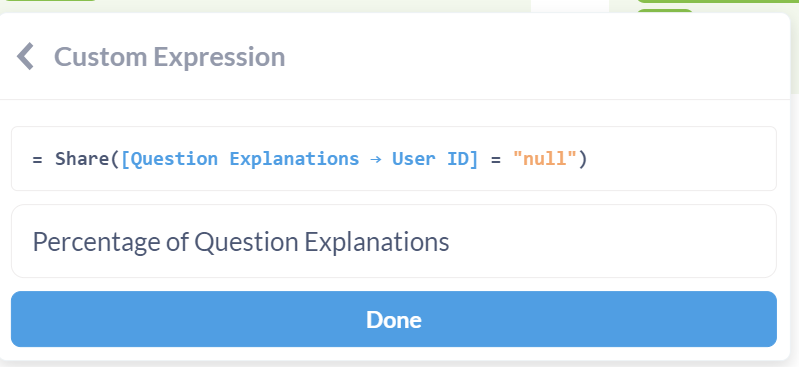
Task: Place cursor after the closing parenthesis
Action: [589, 159]
